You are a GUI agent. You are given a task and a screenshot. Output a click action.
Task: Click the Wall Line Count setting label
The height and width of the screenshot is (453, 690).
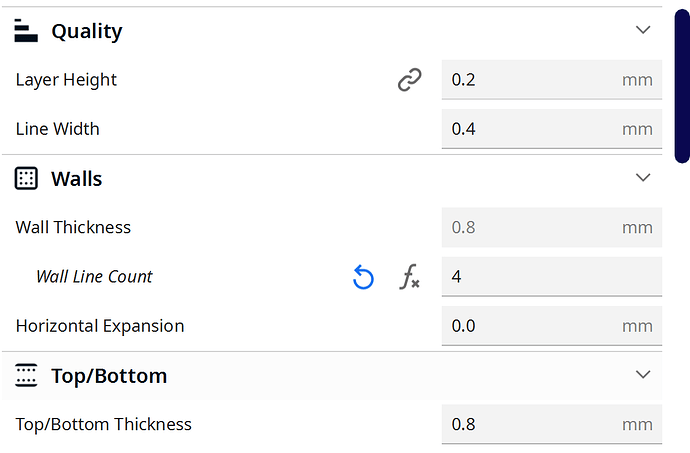click(x=94, y=277)
